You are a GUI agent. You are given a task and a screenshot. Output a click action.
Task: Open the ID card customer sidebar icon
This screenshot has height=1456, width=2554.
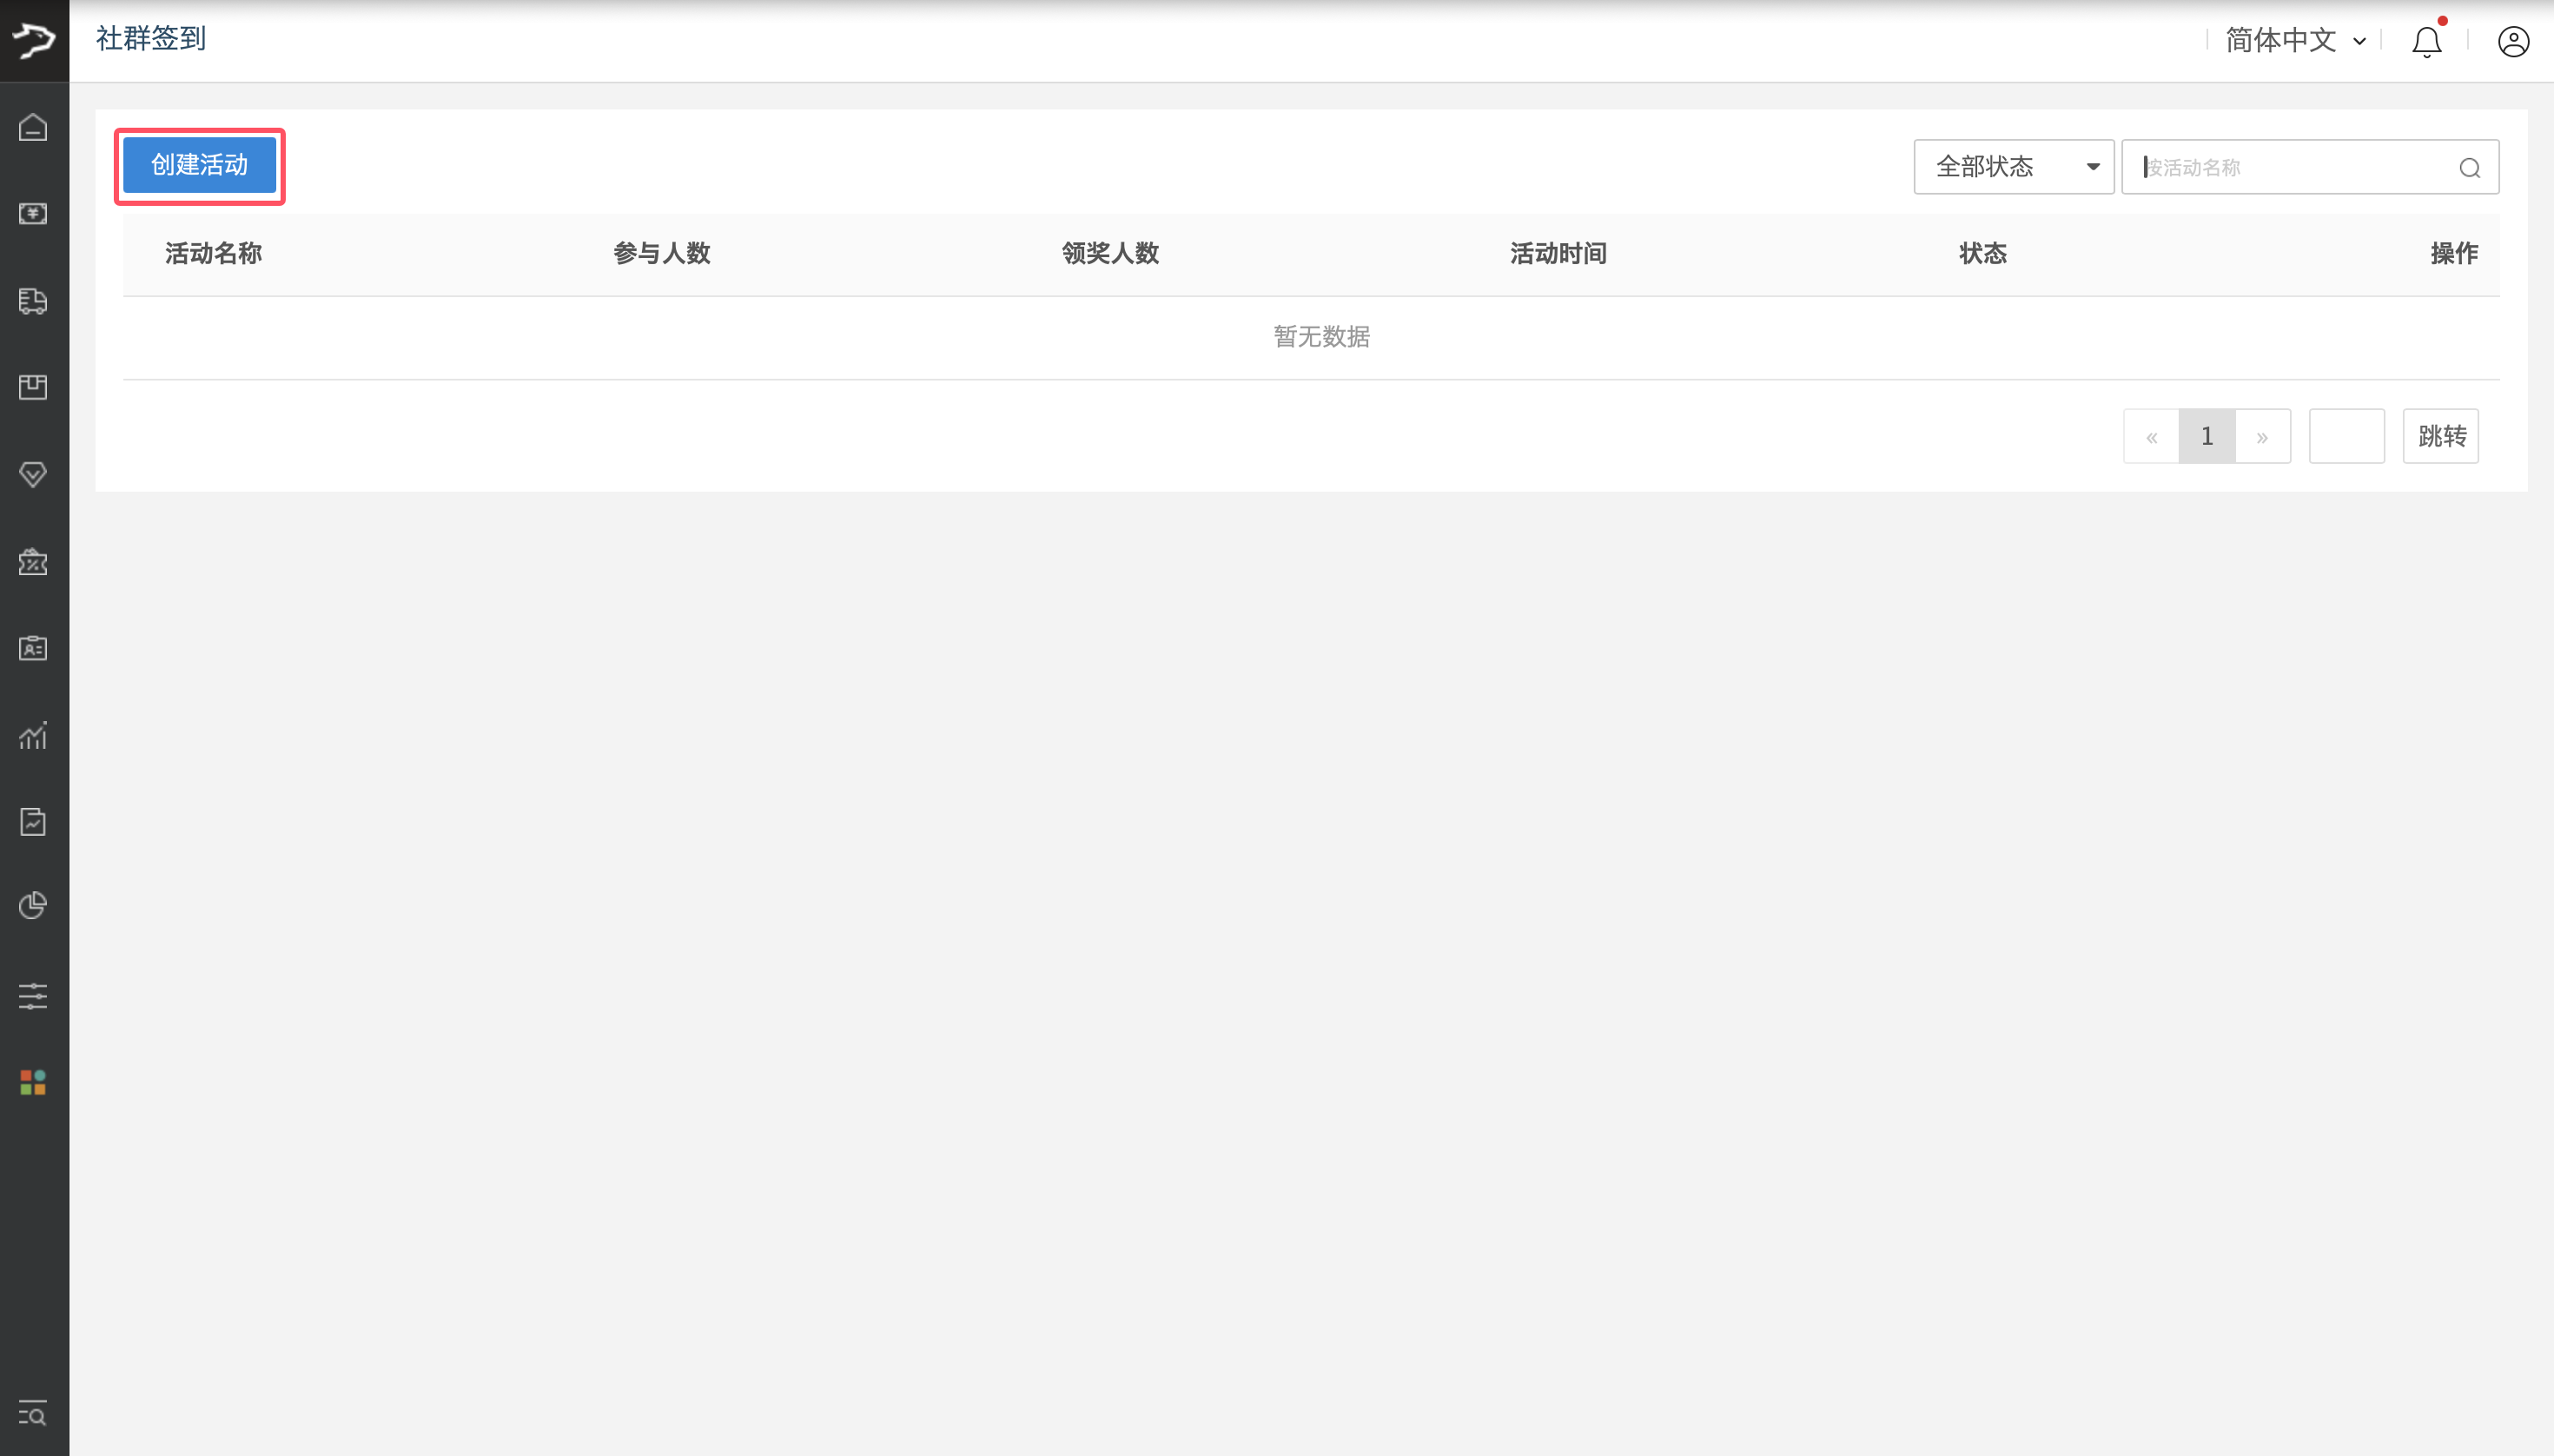tap(33, 648)
